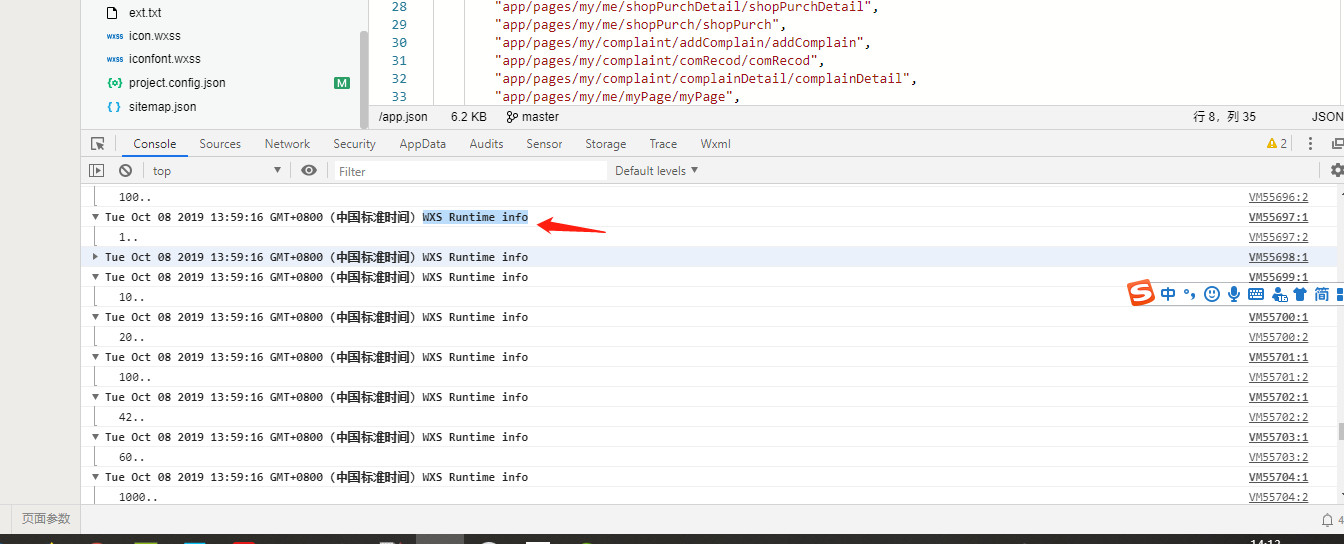This screenshot has height=544, width=1344.
Task: Focus the console Filter input field
Action: coord(470,171)
